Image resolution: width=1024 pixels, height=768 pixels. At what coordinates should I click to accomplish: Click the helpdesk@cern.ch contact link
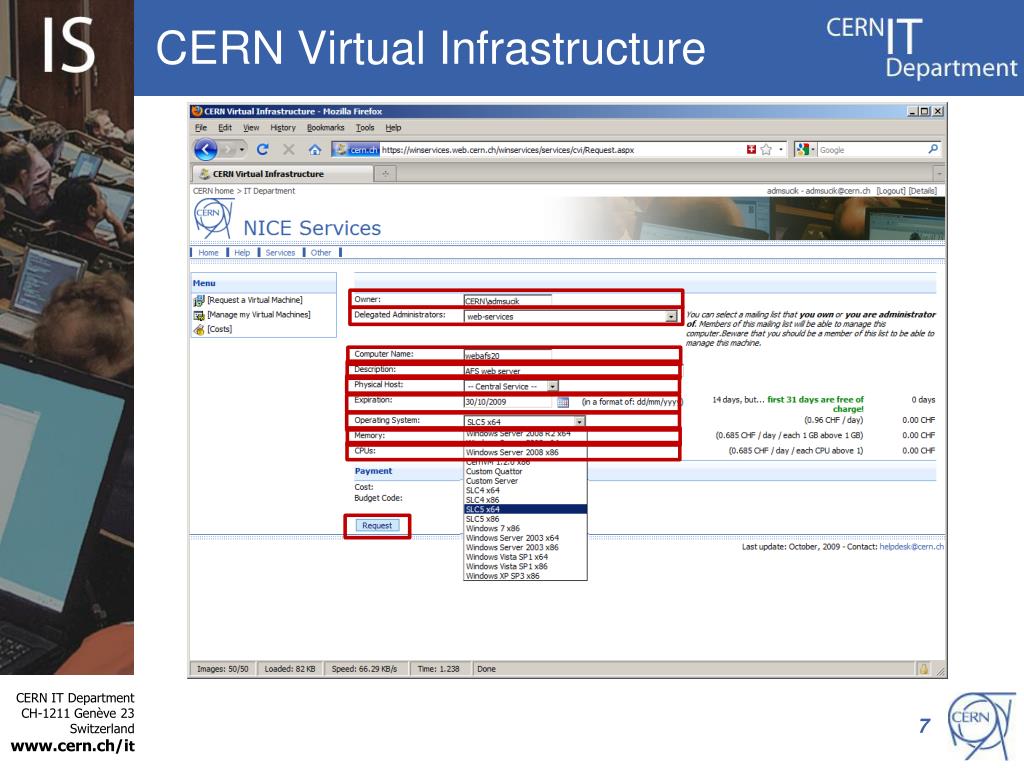click(912, 547)
